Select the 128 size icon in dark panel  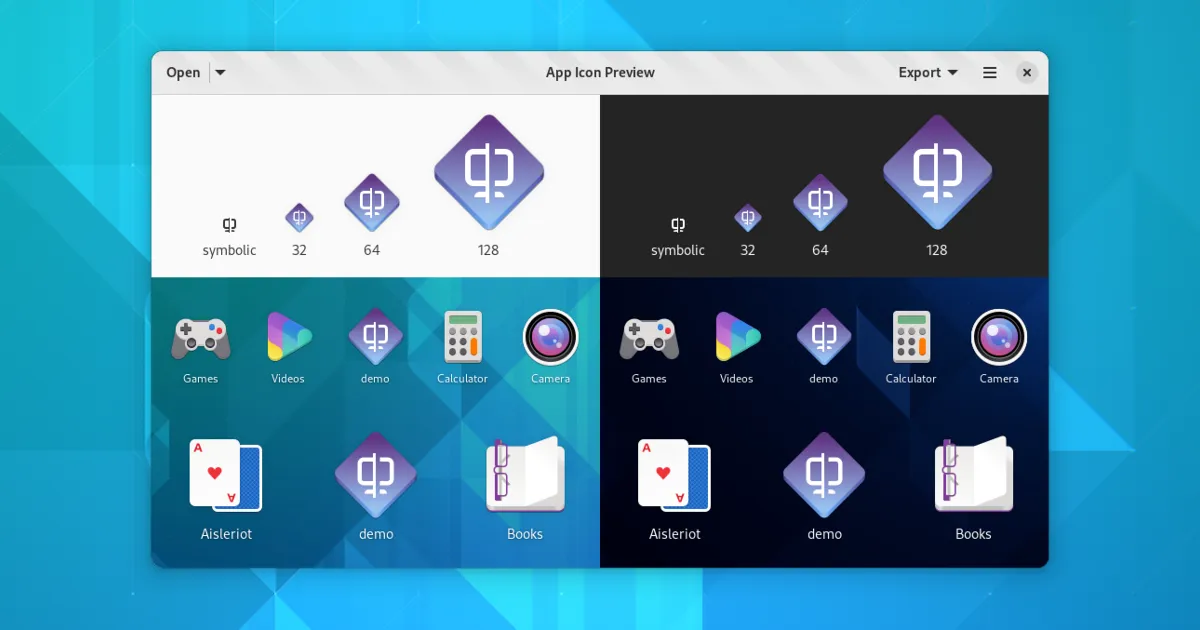tap(937, 172)
